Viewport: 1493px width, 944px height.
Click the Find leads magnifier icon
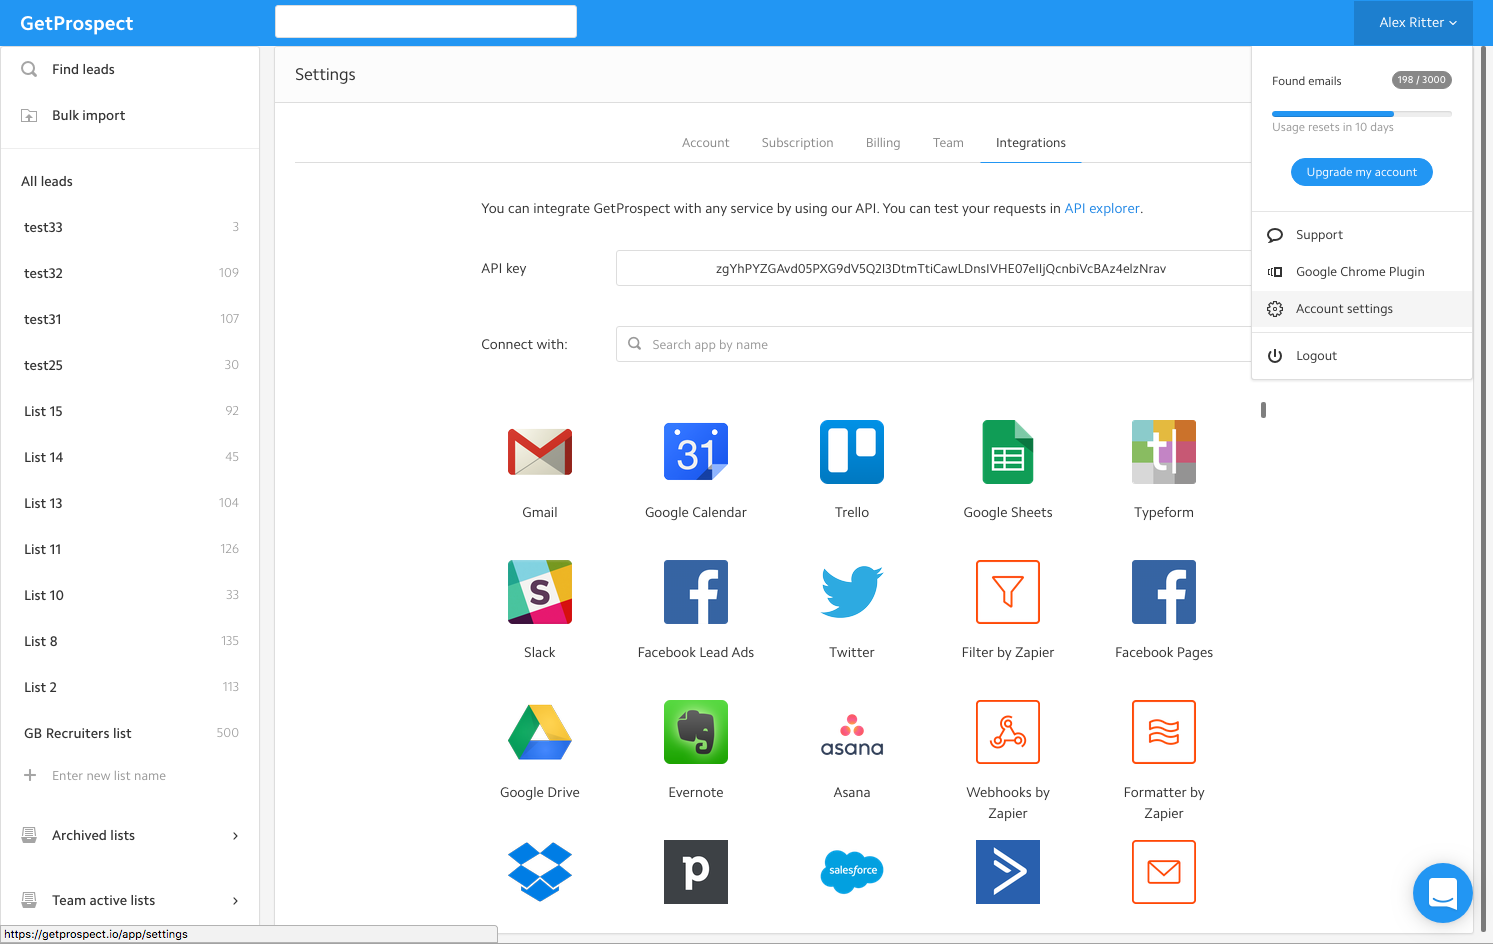coord(29,69)
